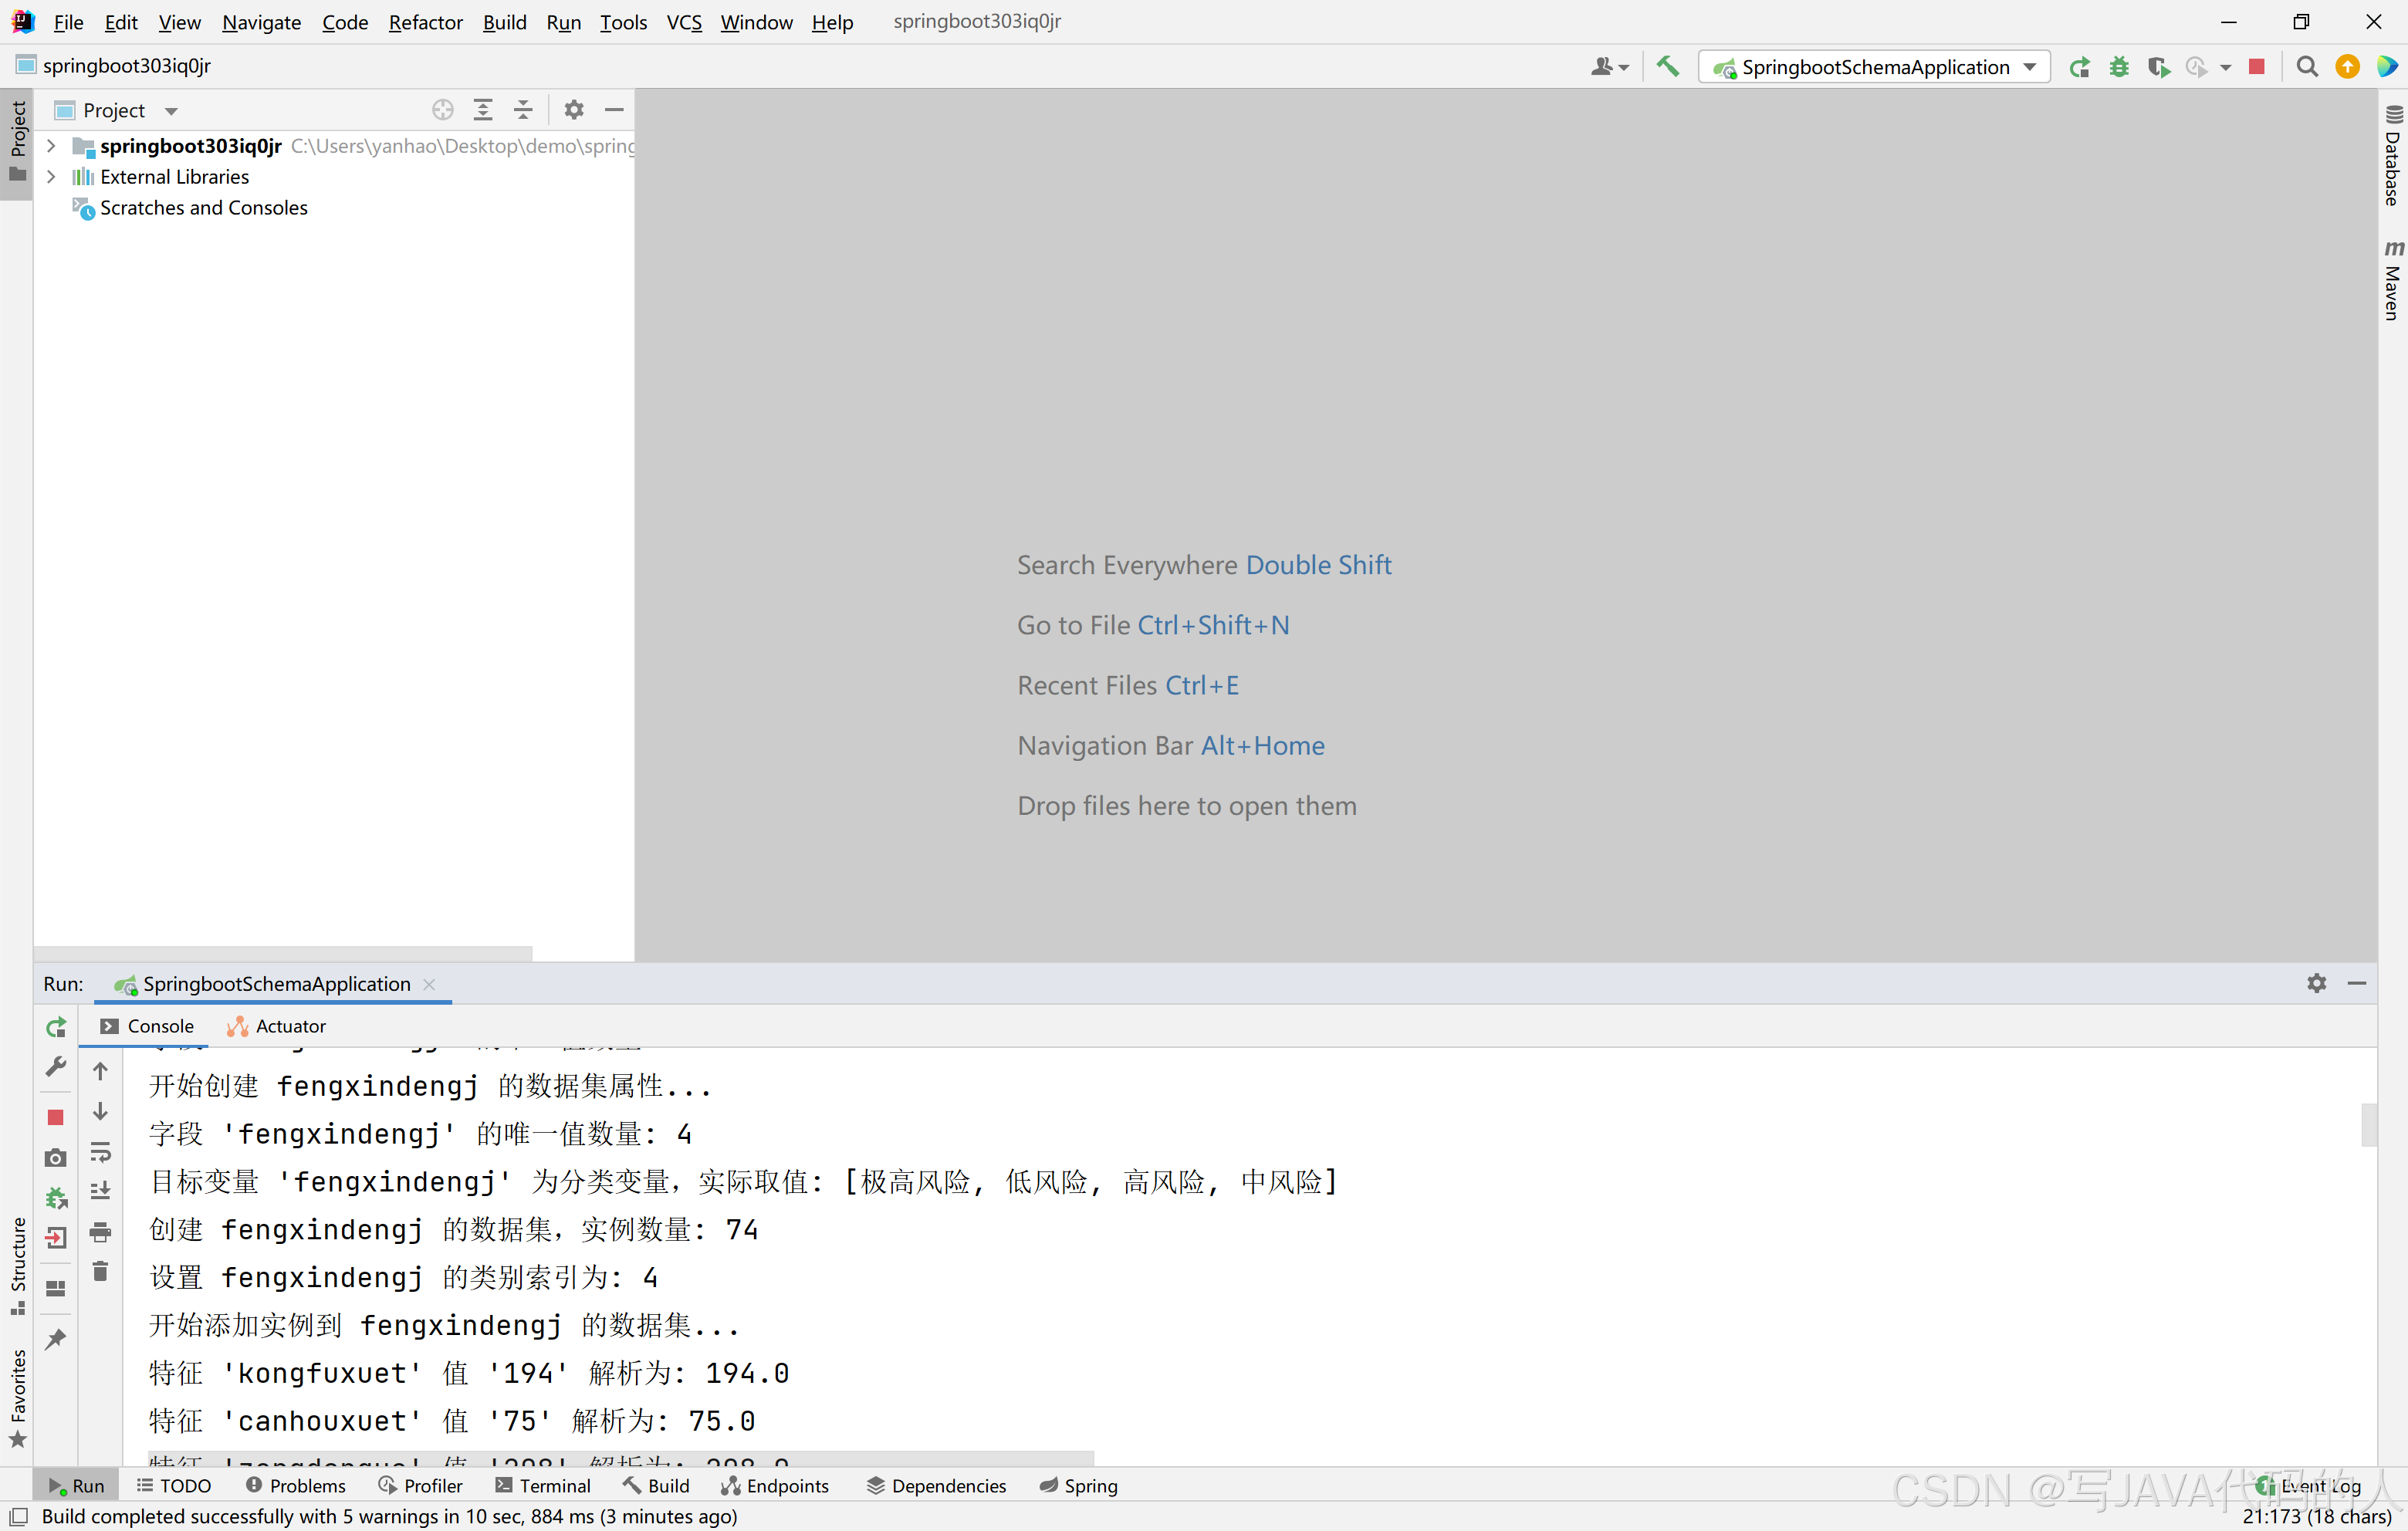Viewport: 2408px width, 1531px height.
Task: Print console output with printer icon
Action: click(100, 1232)
